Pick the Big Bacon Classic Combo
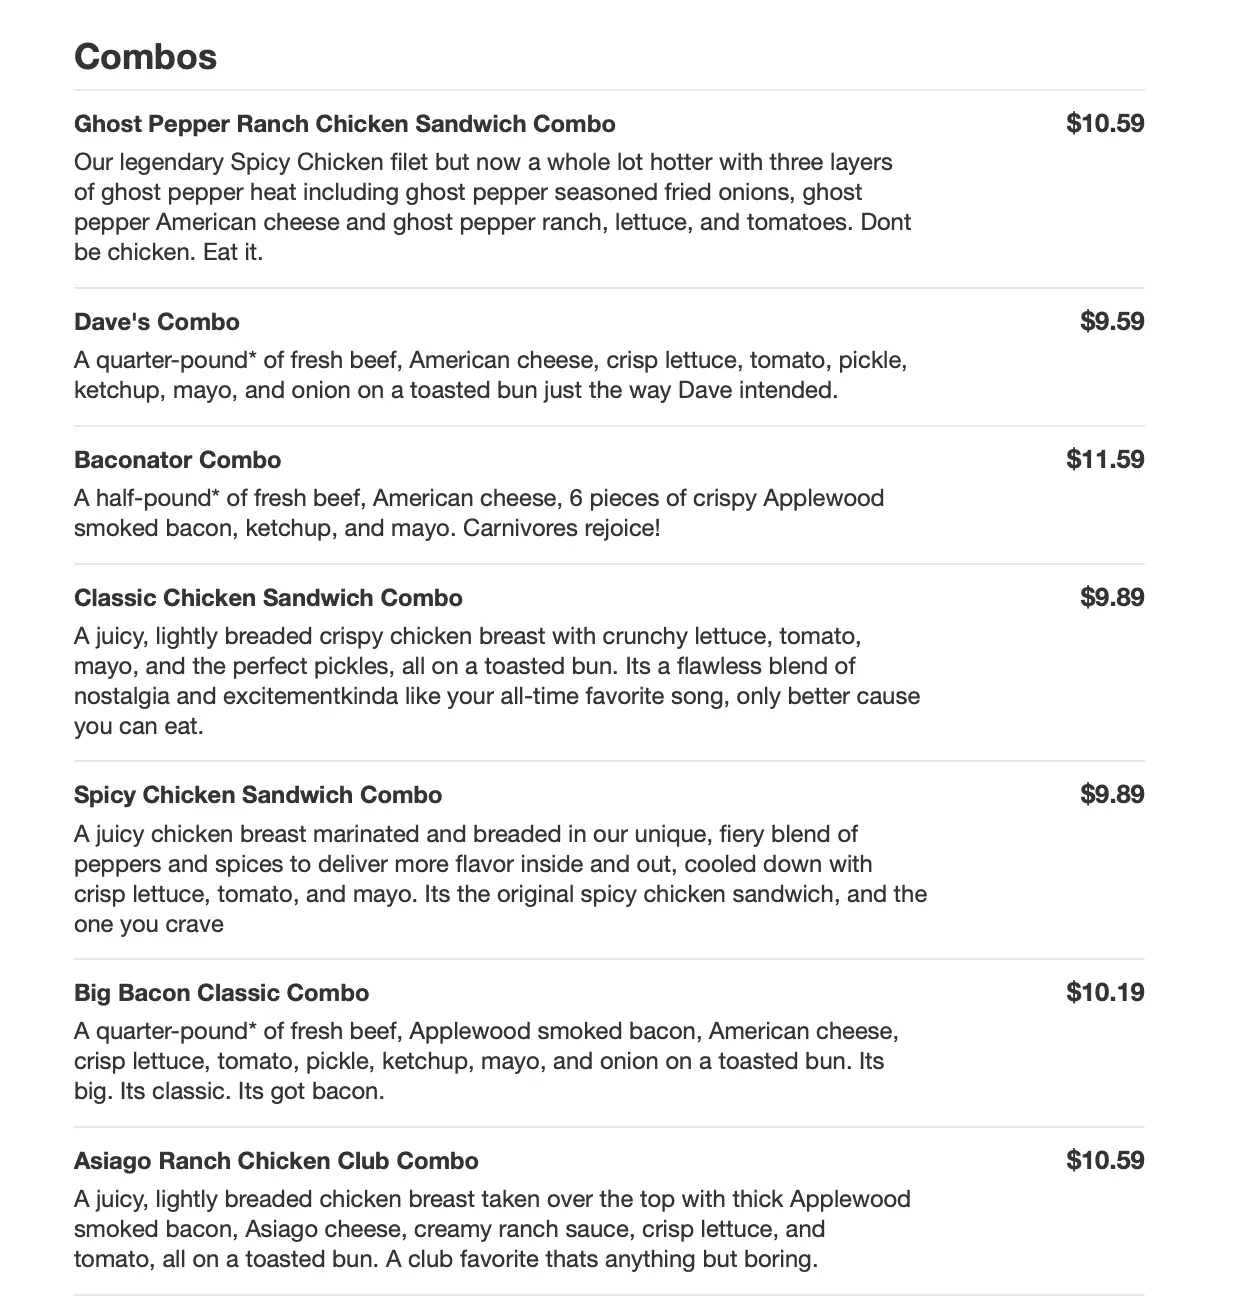 221,993
